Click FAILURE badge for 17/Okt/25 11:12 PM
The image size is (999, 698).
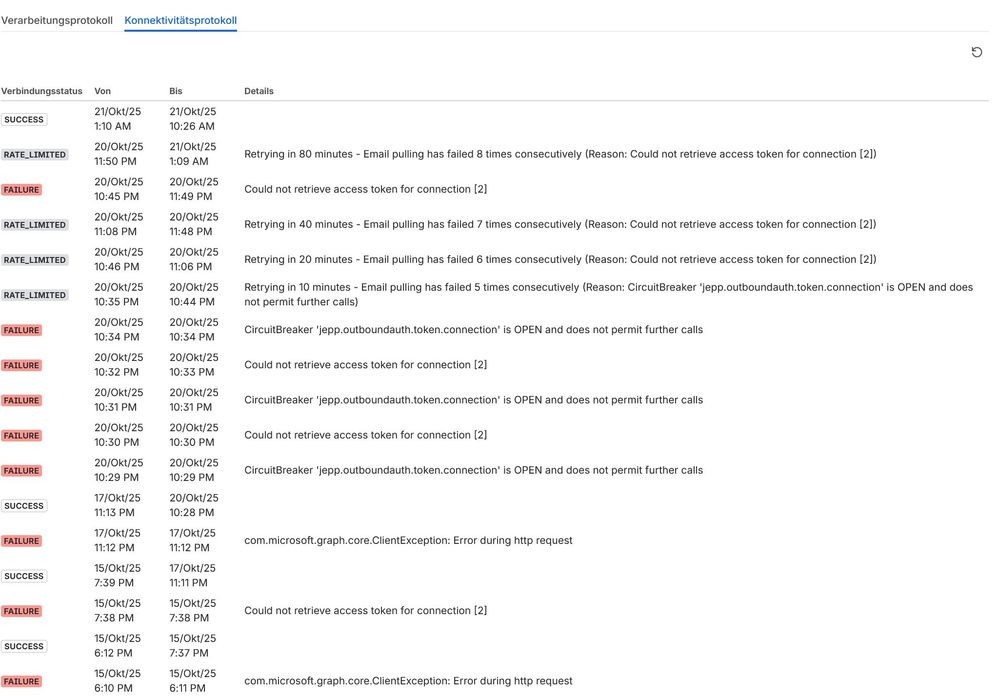(x=22, y=541)
